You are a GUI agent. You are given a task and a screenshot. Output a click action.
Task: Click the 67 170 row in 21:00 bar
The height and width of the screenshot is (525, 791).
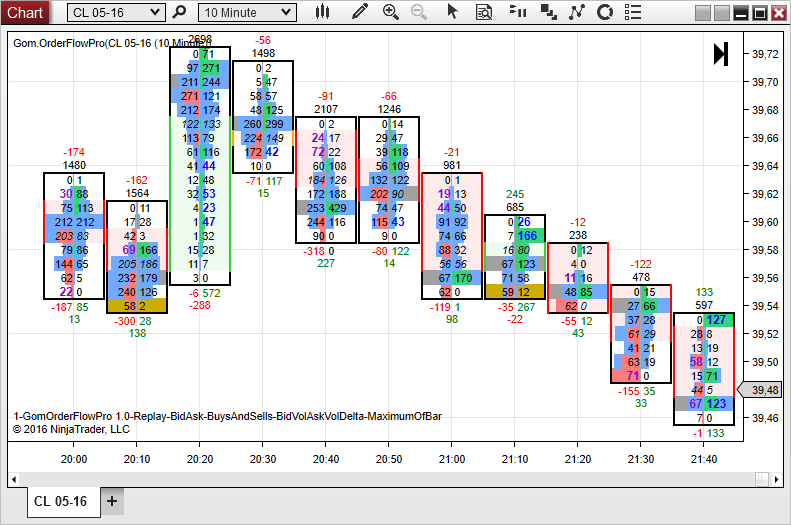[452, 278]
